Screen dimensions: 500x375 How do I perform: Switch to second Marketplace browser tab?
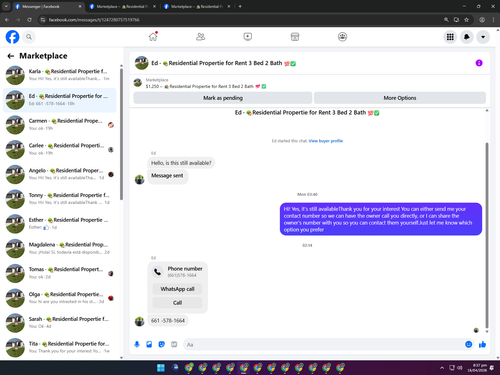coord(122,6)
